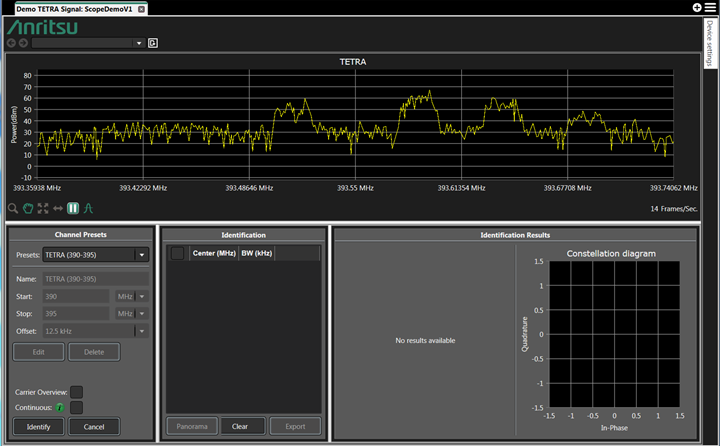Click the refresh icon beside address dropdown

(x=153, y=43)
